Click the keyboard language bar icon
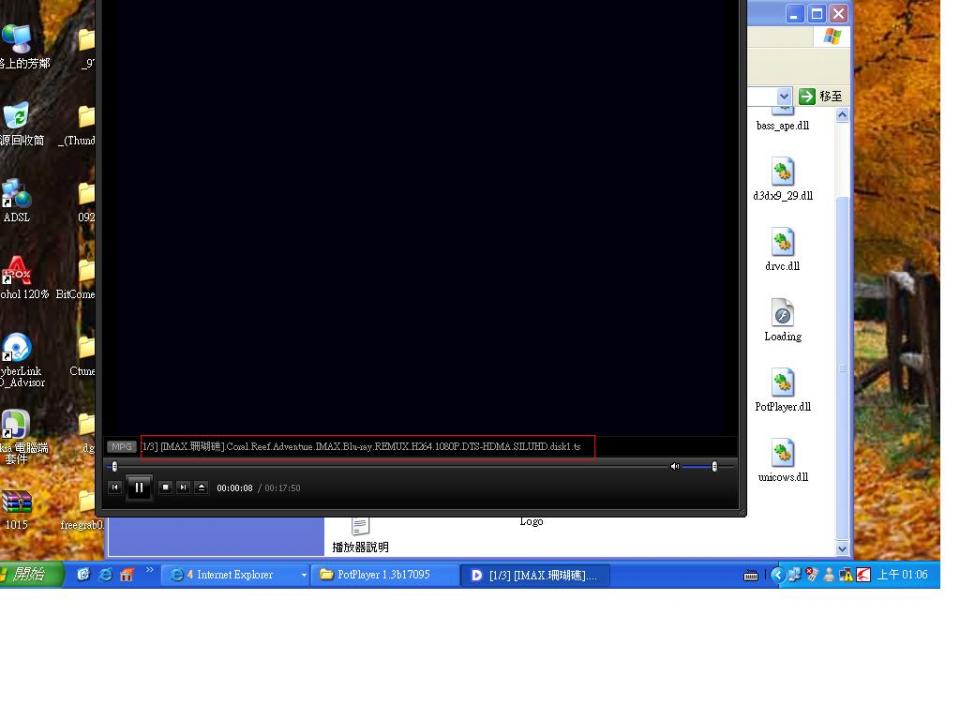The width and height of the screenshot is (960, 720). point(750,576)
